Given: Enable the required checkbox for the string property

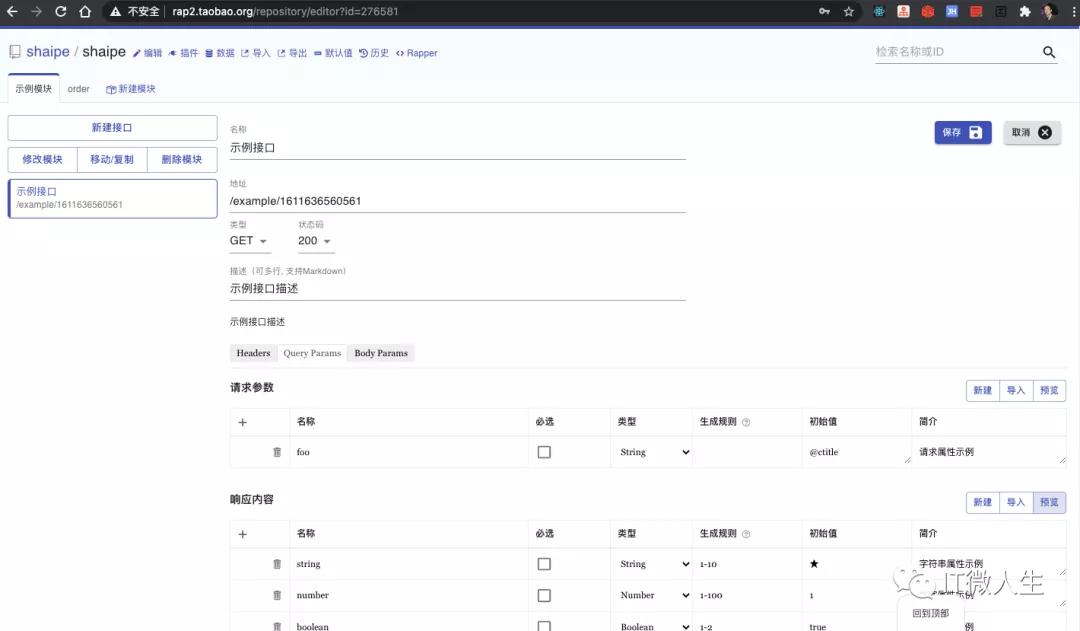Looking at the screenshot, I should 543,563.
